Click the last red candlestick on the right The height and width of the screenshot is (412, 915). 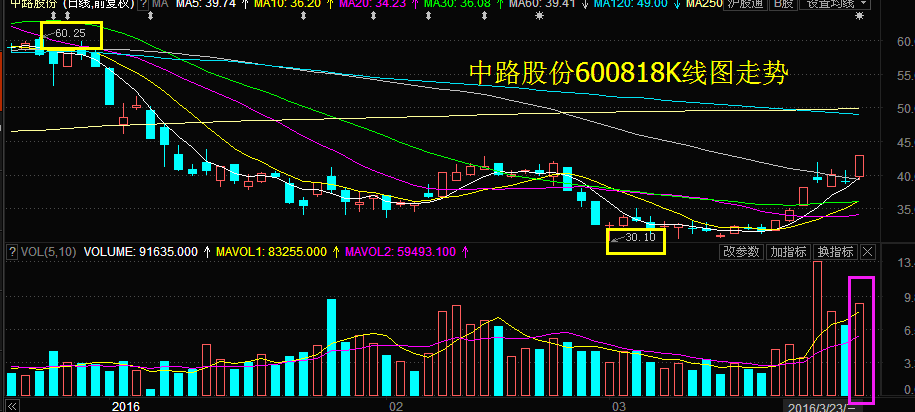pos(860,166)
